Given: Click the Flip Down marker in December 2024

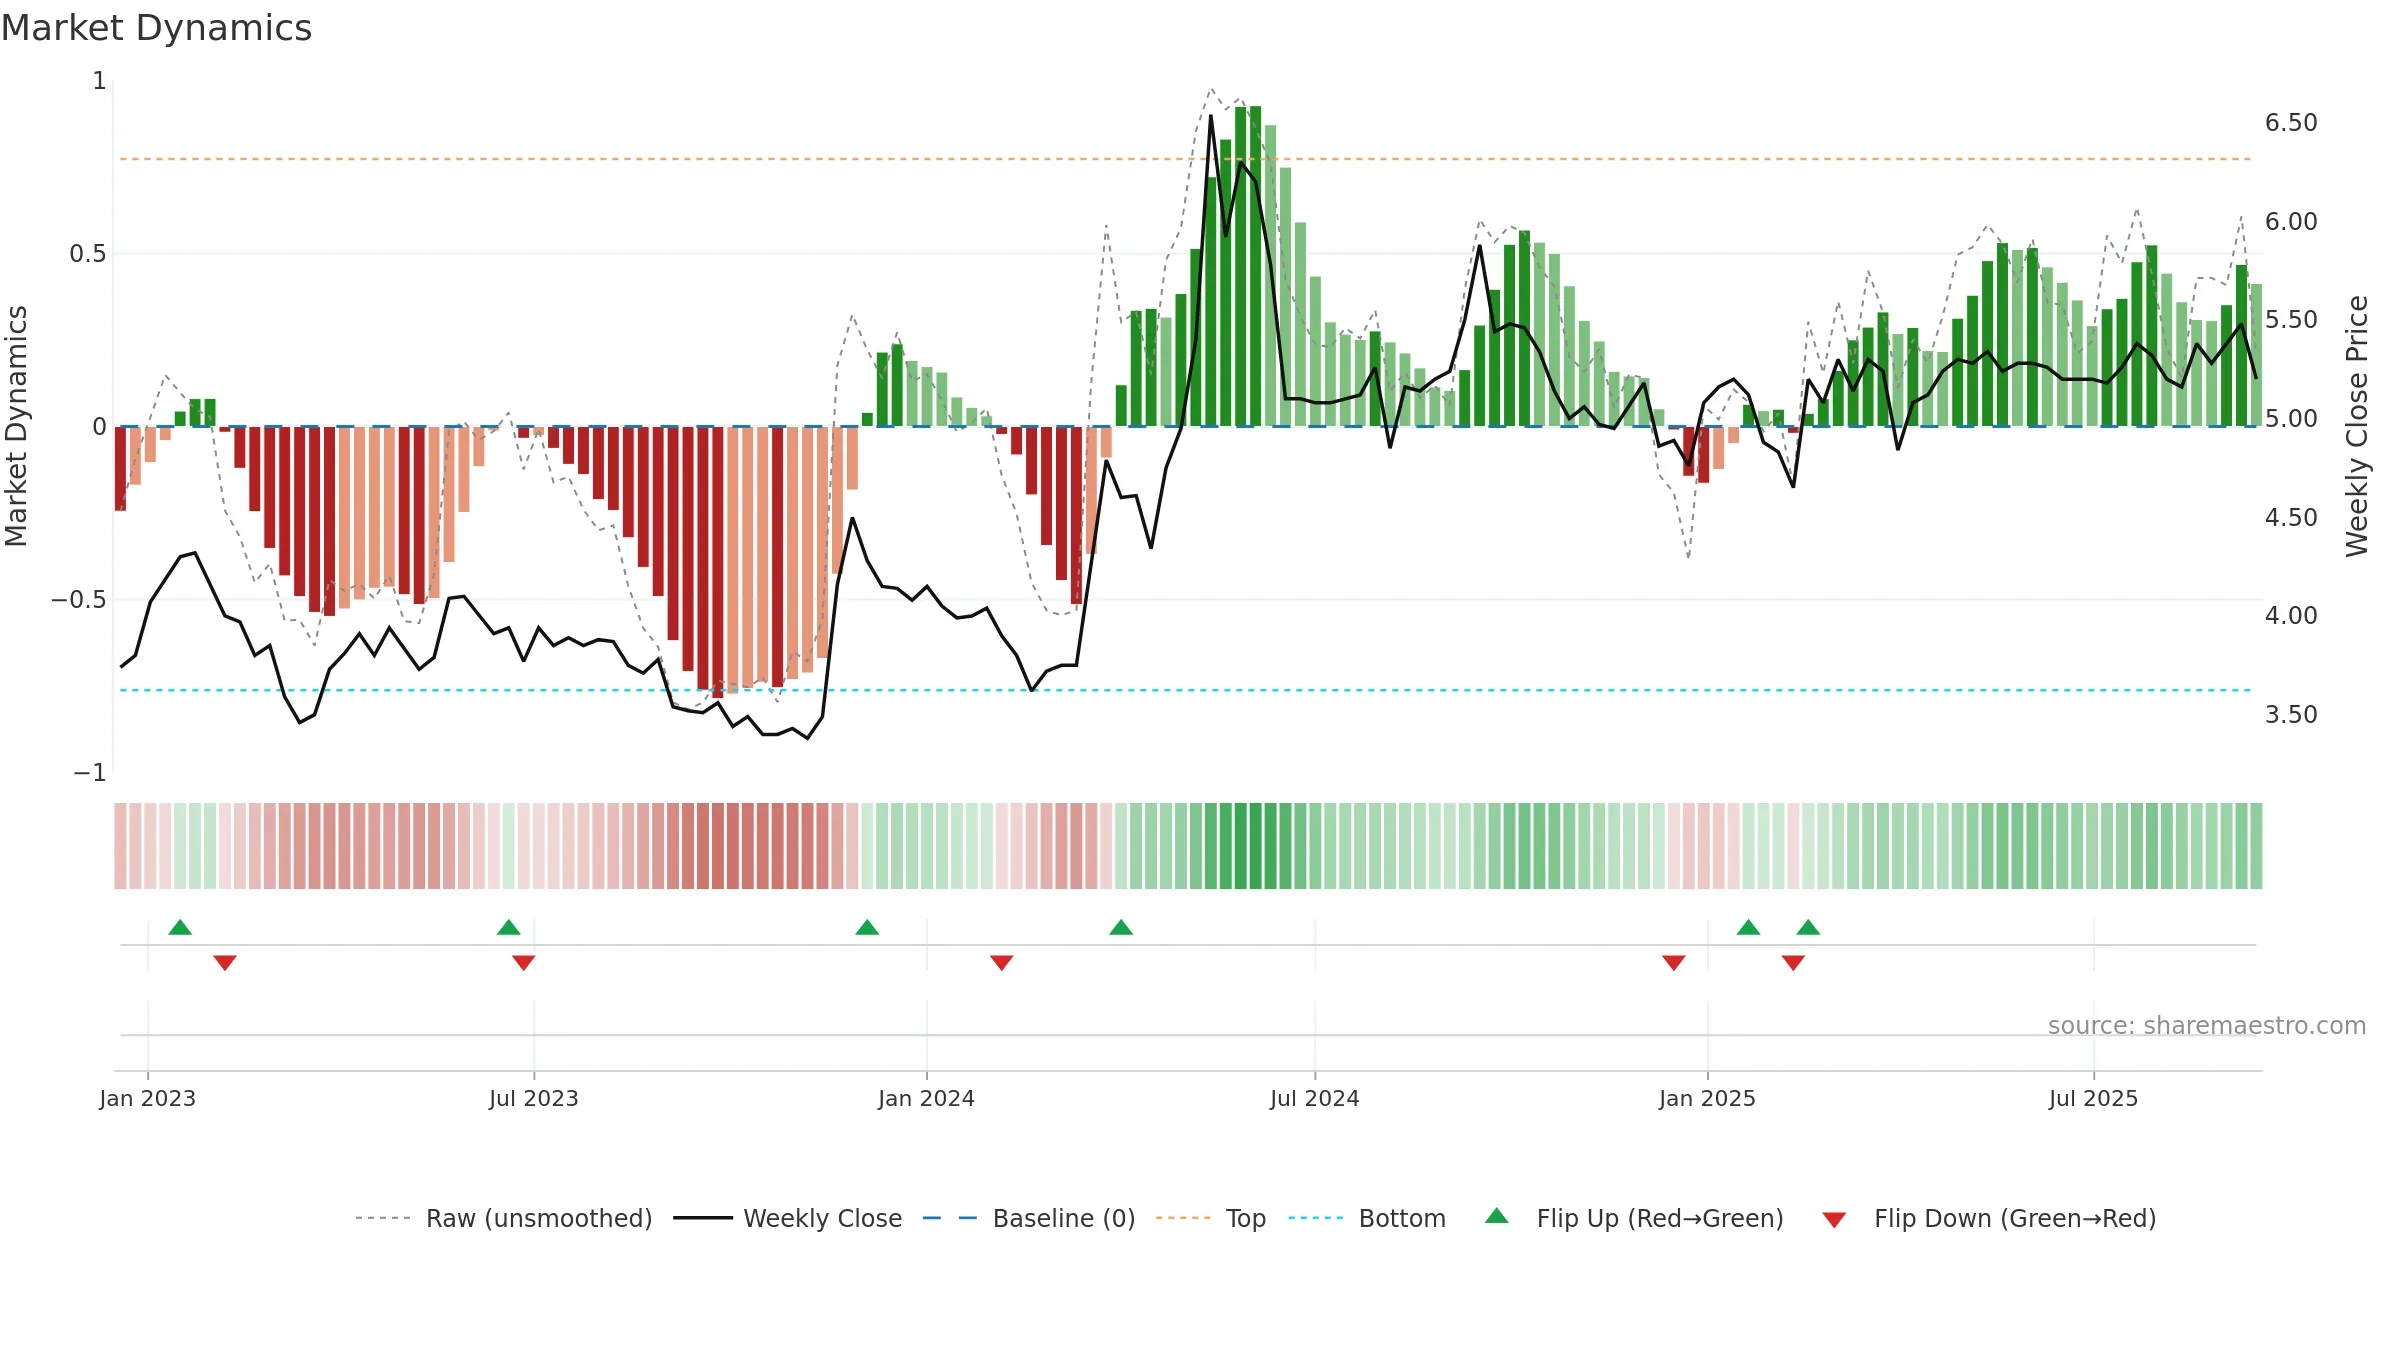Looking at the screenshot, I should pyautogui.click(x=1674, y=963).
